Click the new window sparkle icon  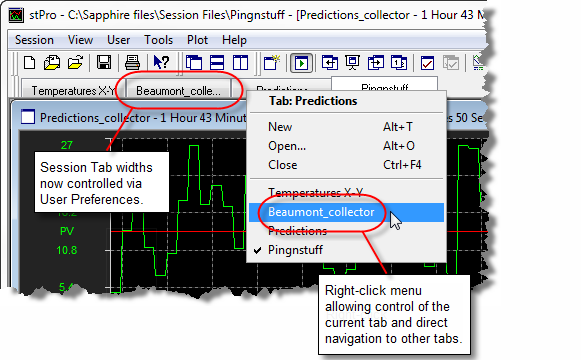(x=272, y=63)
